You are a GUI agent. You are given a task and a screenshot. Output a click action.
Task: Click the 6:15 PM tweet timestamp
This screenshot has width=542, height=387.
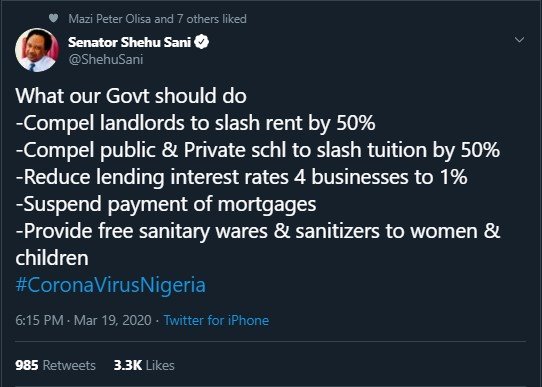[39, 320]
